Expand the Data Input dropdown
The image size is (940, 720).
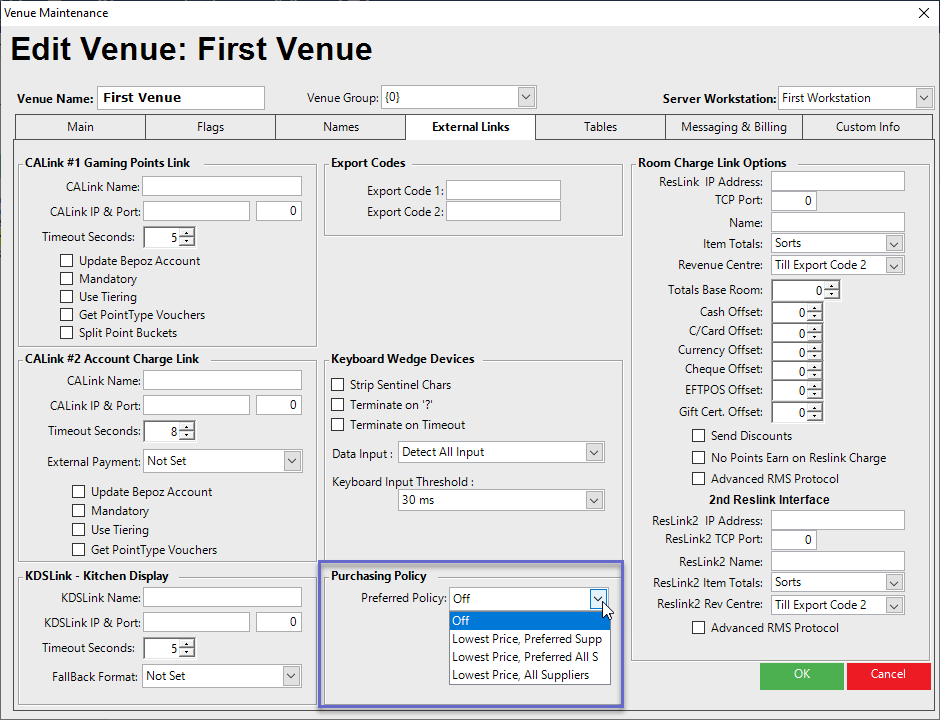pyautogui.click(x=593, y=452)
